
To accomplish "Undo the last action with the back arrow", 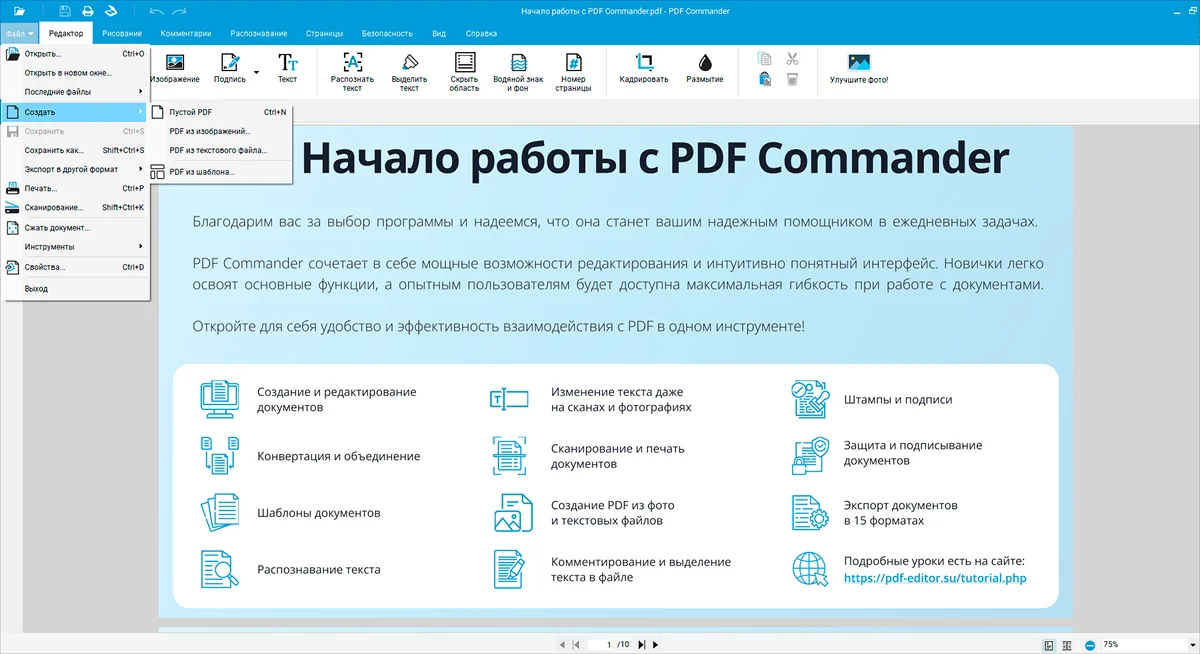I will 156,11.
